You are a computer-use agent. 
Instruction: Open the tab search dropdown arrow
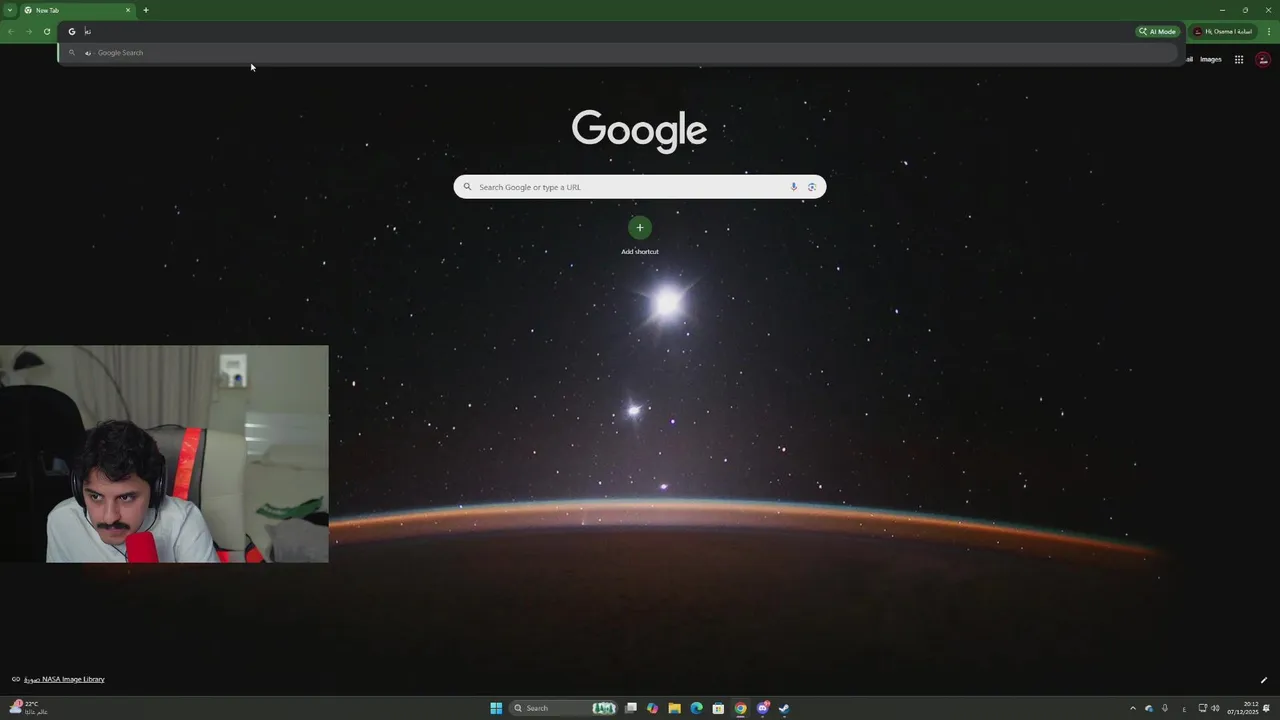point(9,10)
